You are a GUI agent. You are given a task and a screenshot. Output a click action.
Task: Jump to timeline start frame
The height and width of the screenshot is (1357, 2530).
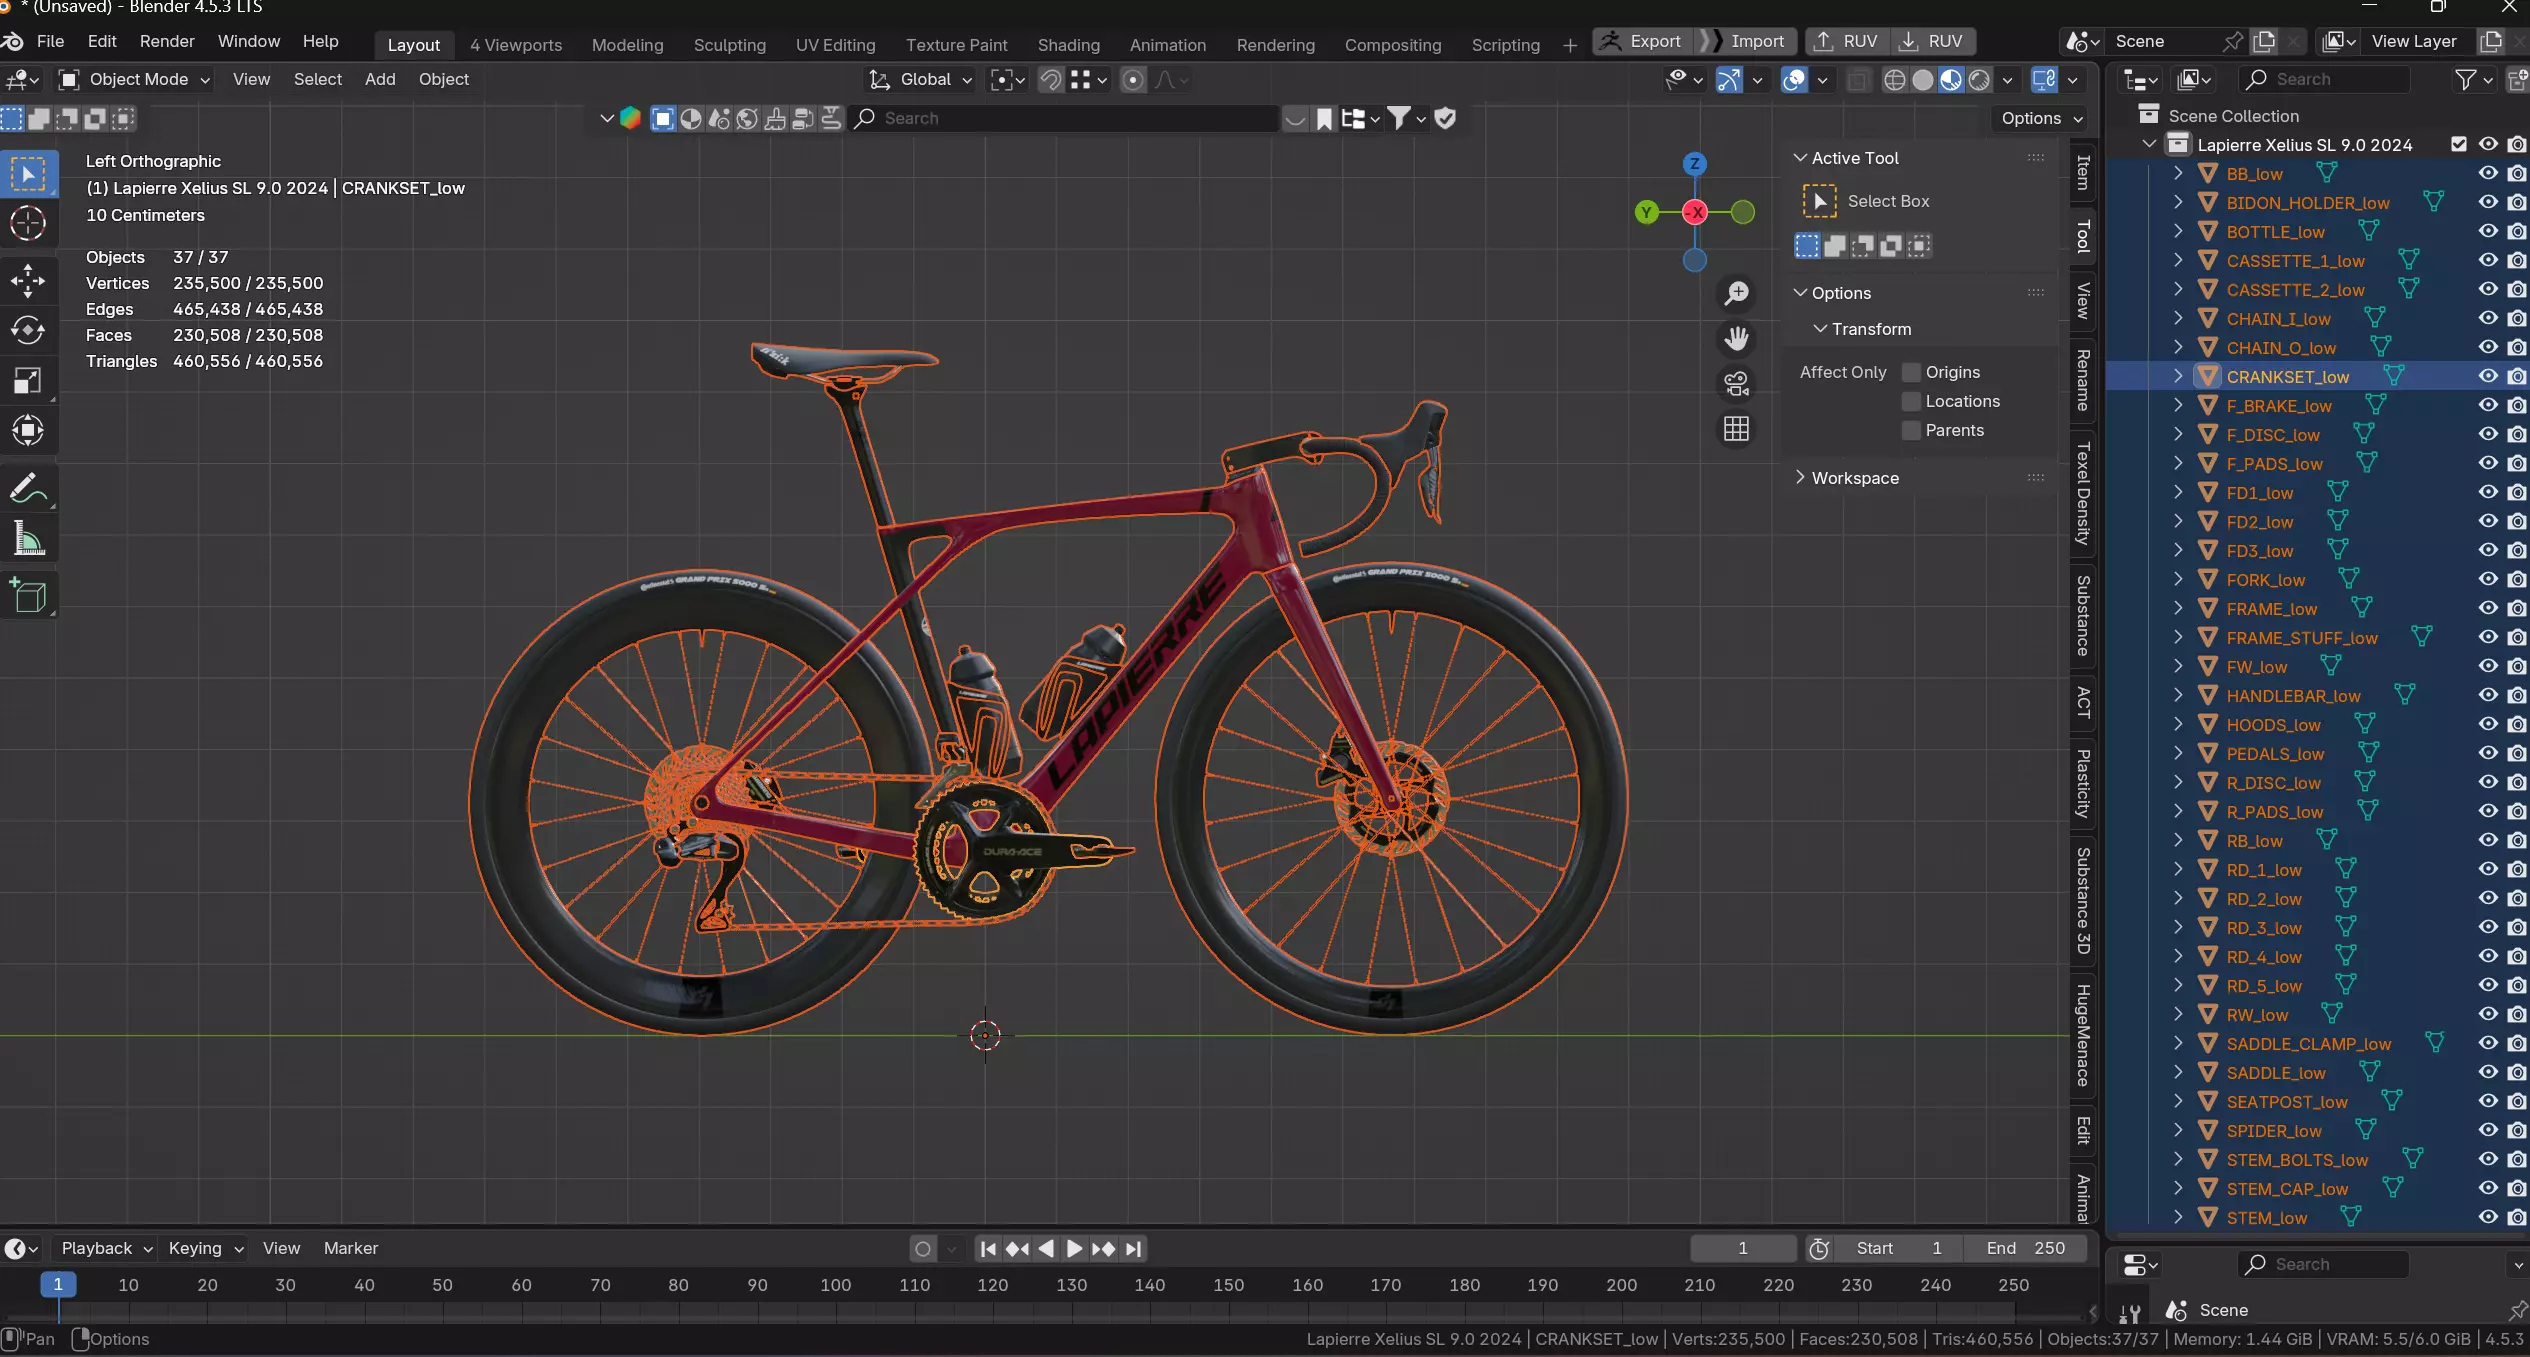988,1248
